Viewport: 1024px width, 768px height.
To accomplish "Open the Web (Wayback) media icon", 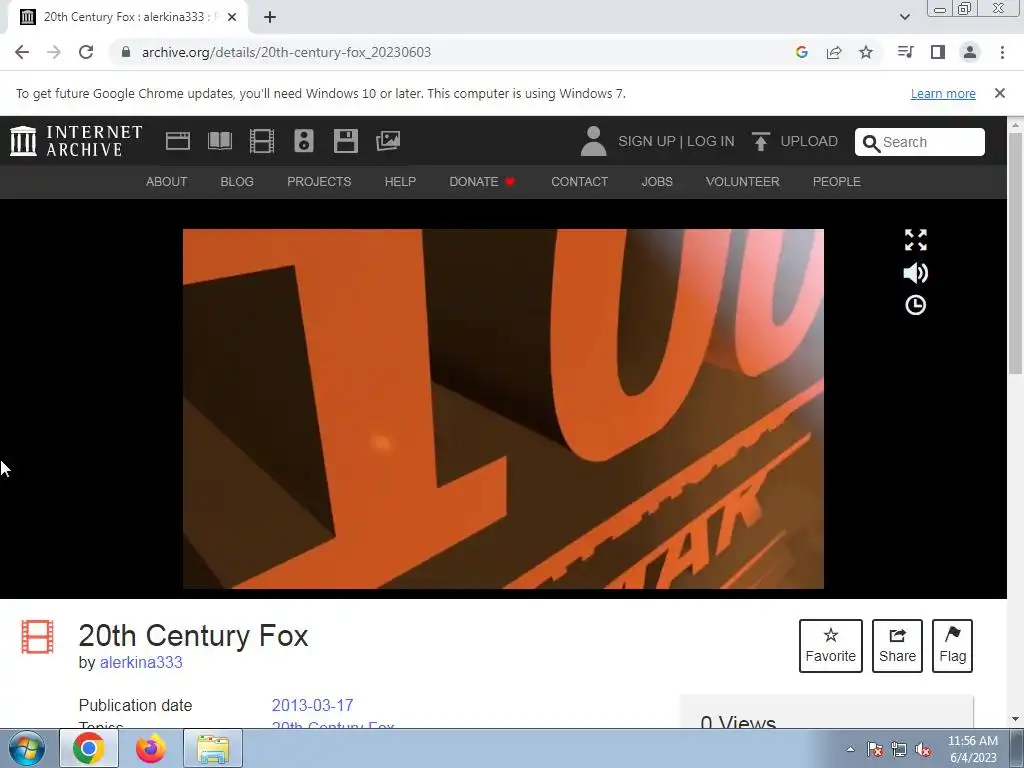I will coord(178,141).
